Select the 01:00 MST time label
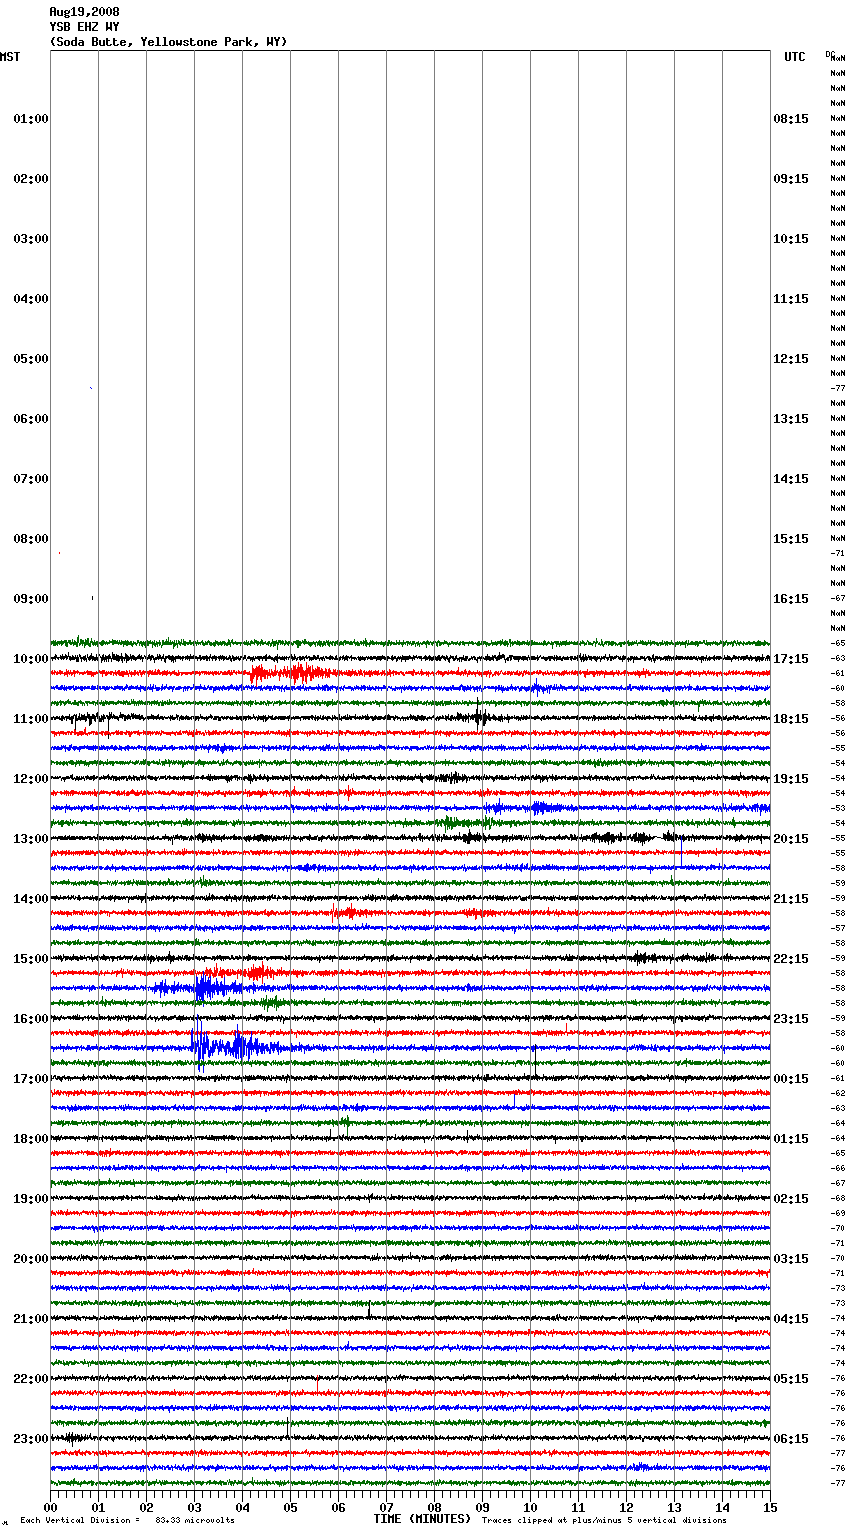 (x=31, y=119)
